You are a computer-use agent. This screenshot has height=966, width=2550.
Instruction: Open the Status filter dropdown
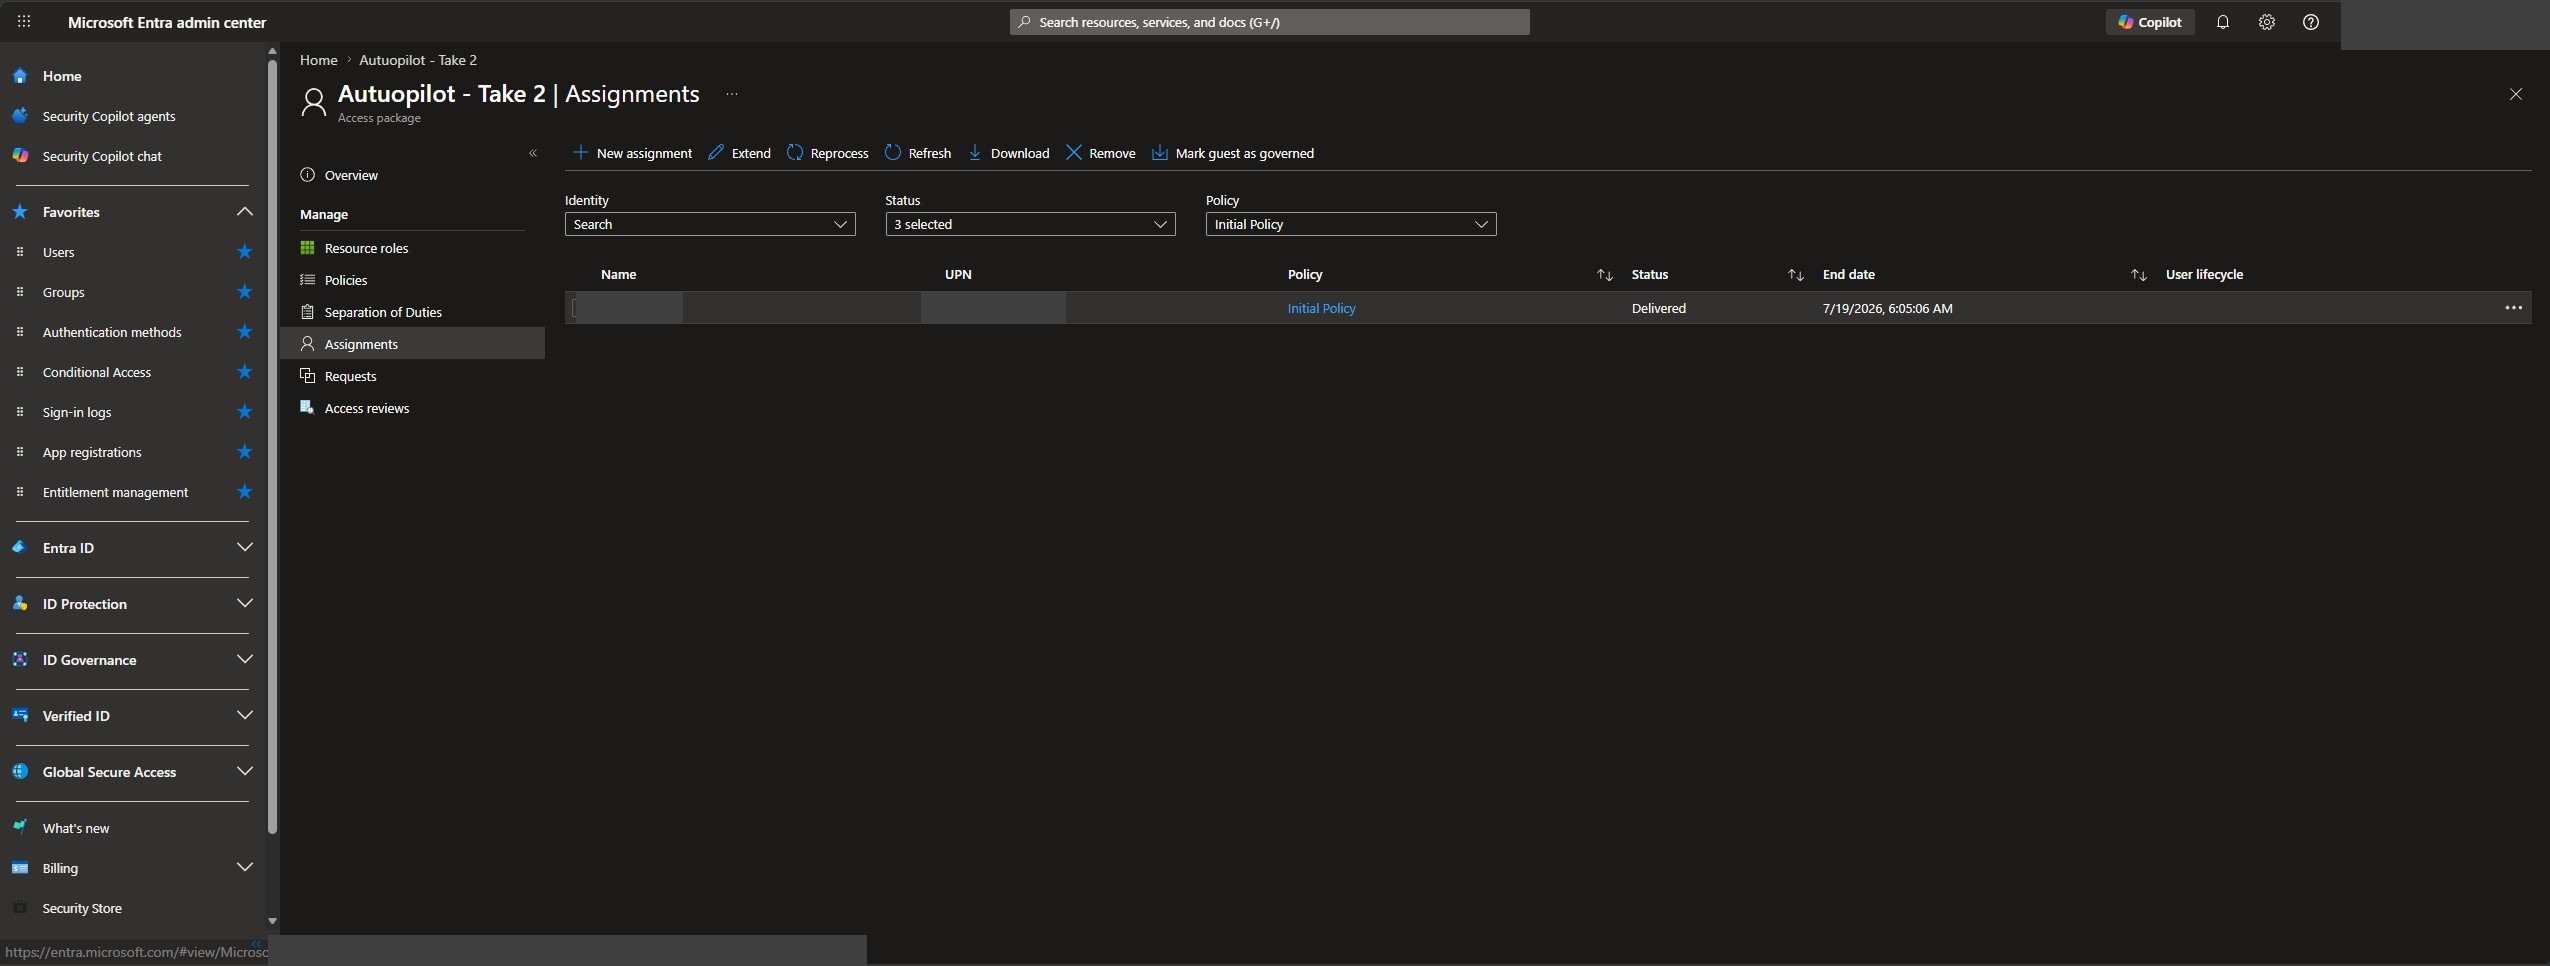[1030, 224]
